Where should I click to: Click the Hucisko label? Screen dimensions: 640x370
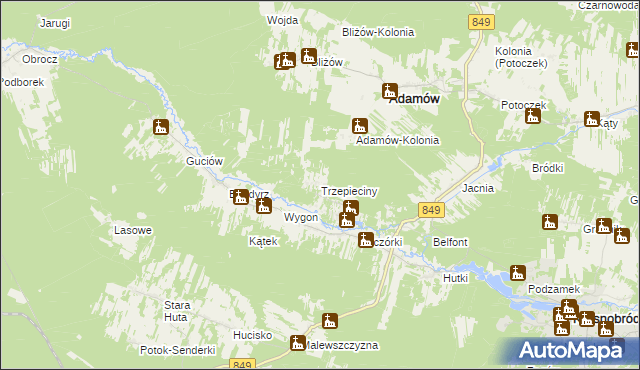coord(253,335)
